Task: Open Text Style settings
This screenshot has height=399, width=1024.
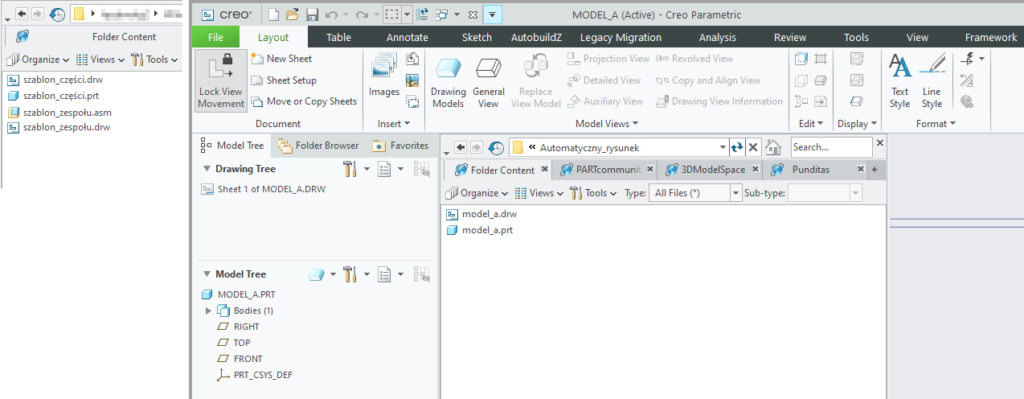Action: pos(900,82)
